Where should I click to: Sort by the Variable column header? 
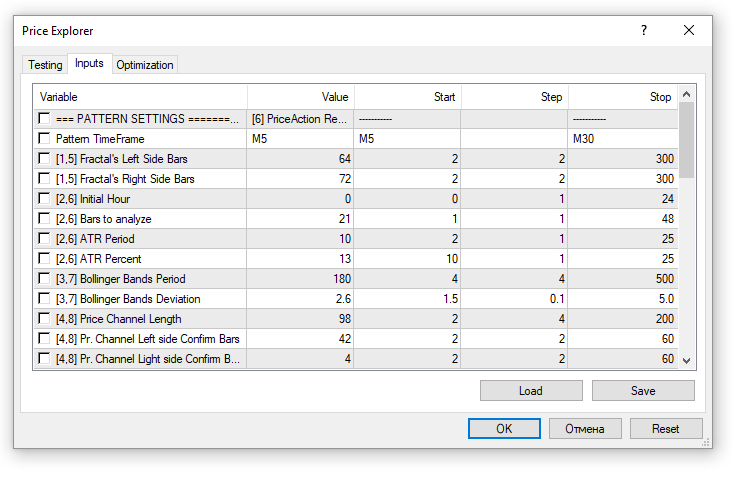point(140,97)
